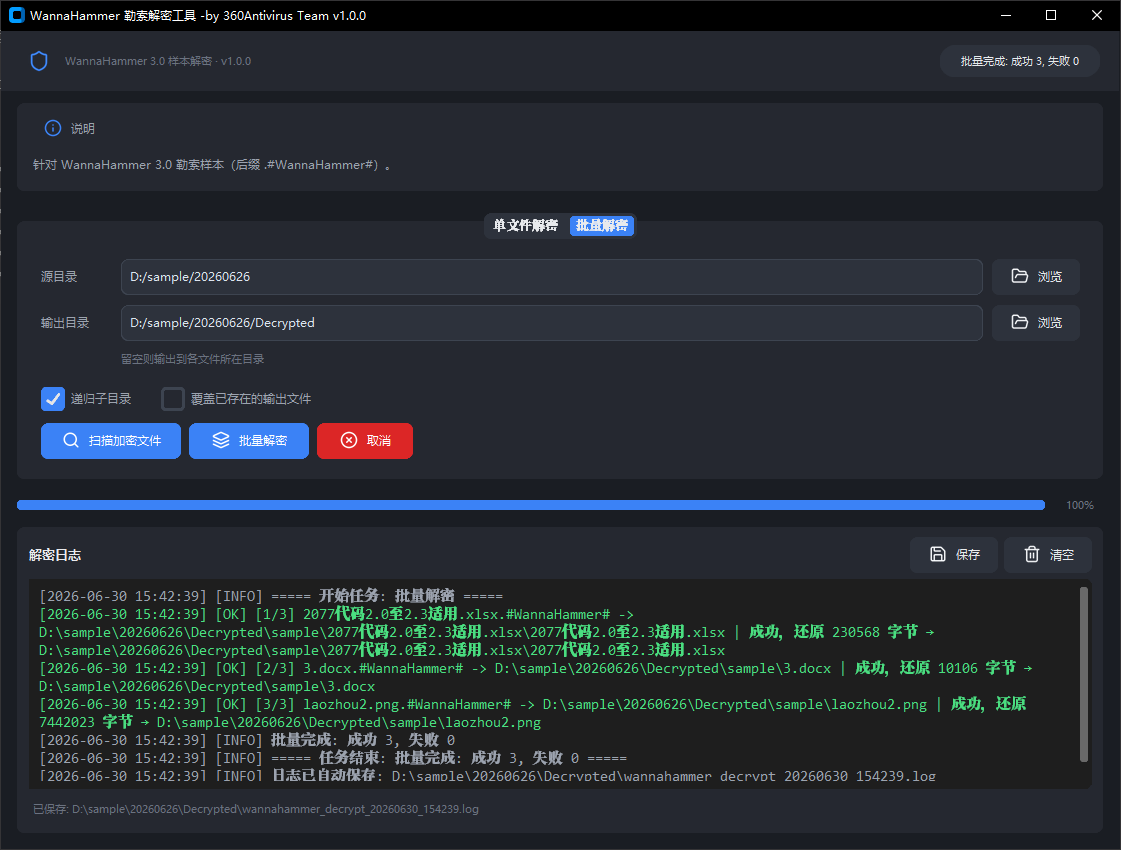The image size is (1121, 850).
Task: Click the 浏览 text for output directory
Action: [x=1050, y=323]
